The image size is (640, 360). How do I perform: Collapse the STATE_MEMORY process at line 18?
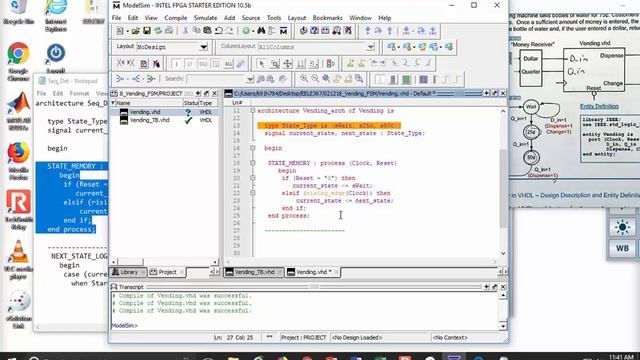pos(253,163)
